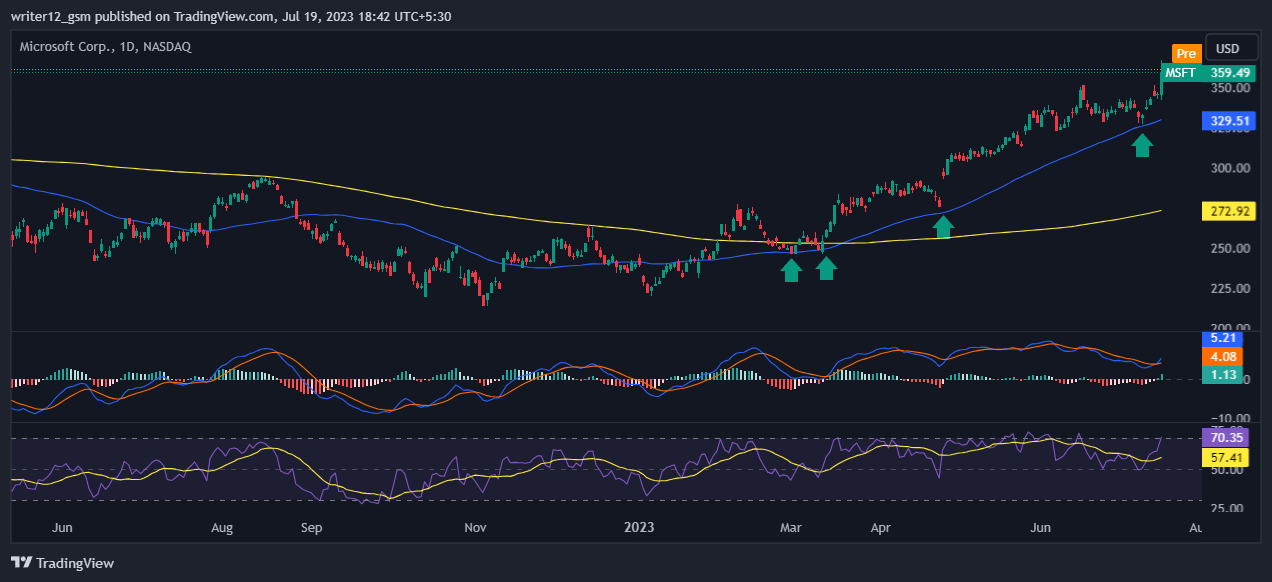The height and width of the screenshot is (582, 1272).
Task: Click the Aug time axis label
Action: (x=222, y=526)
